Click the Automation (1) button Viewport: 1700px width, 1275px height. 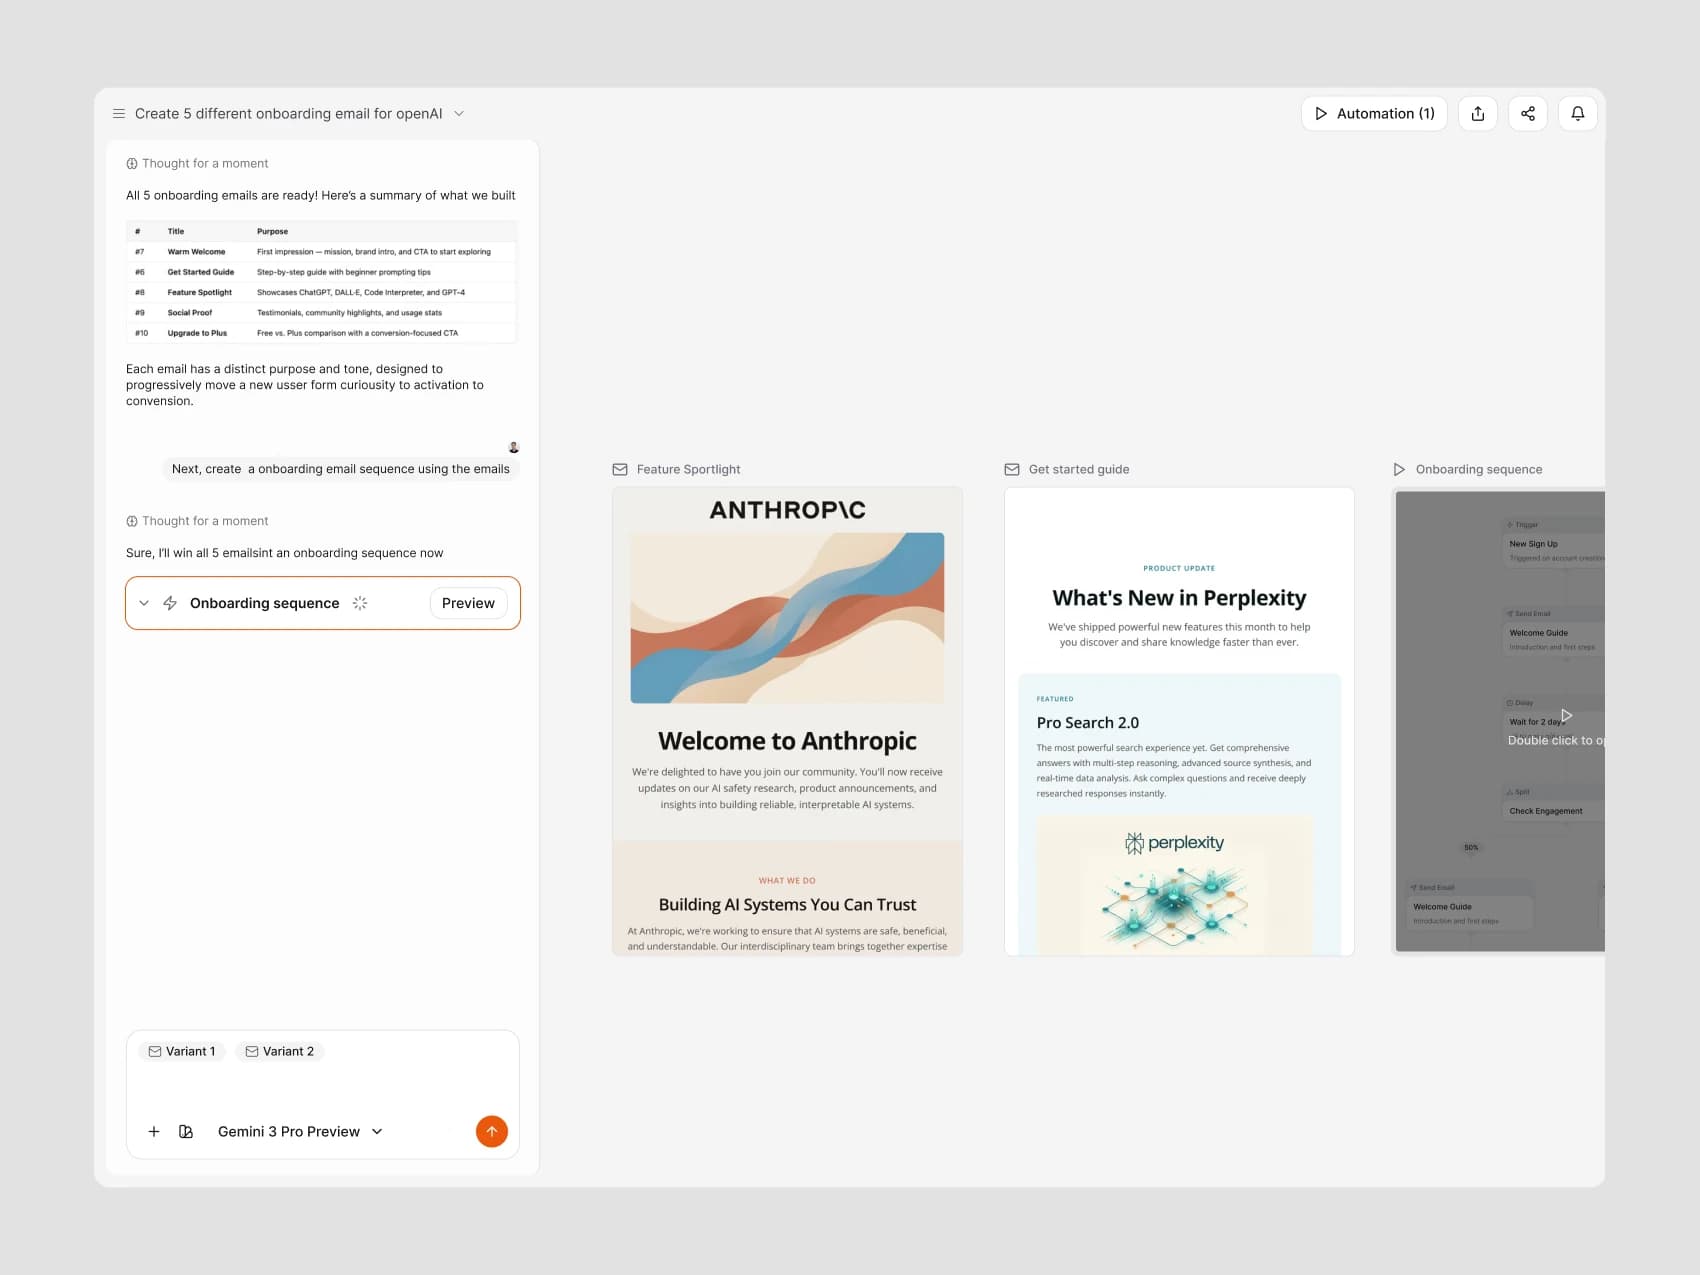1374,114
